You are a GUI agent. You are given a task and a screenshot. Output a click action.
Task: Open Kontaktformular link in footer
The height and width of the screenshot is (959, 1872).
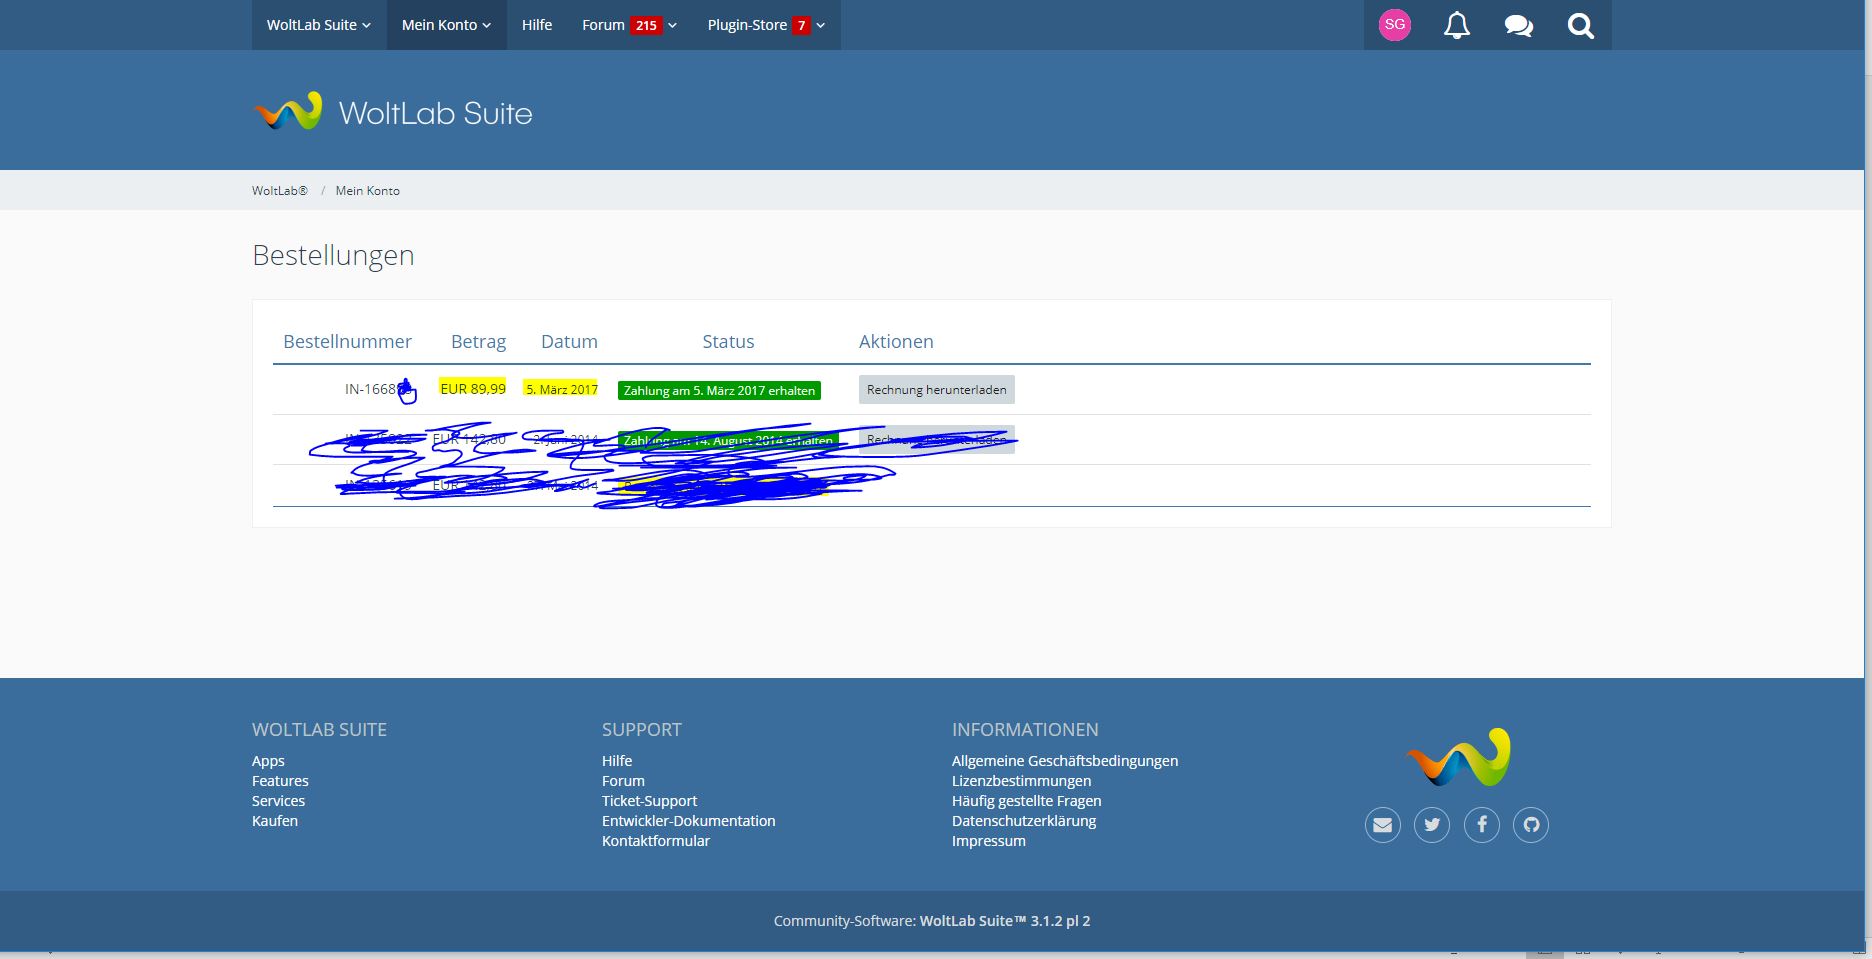point(656,841)
